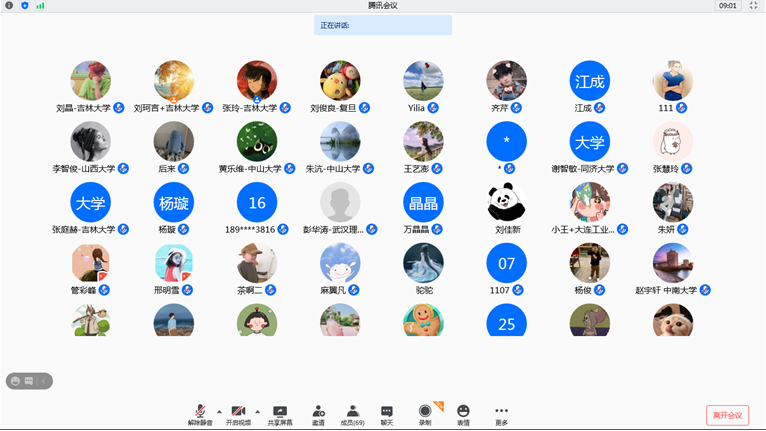Unmute the microphone (解除静音)
This screenshot has width=766, height=431.
[x=200, y=412]
